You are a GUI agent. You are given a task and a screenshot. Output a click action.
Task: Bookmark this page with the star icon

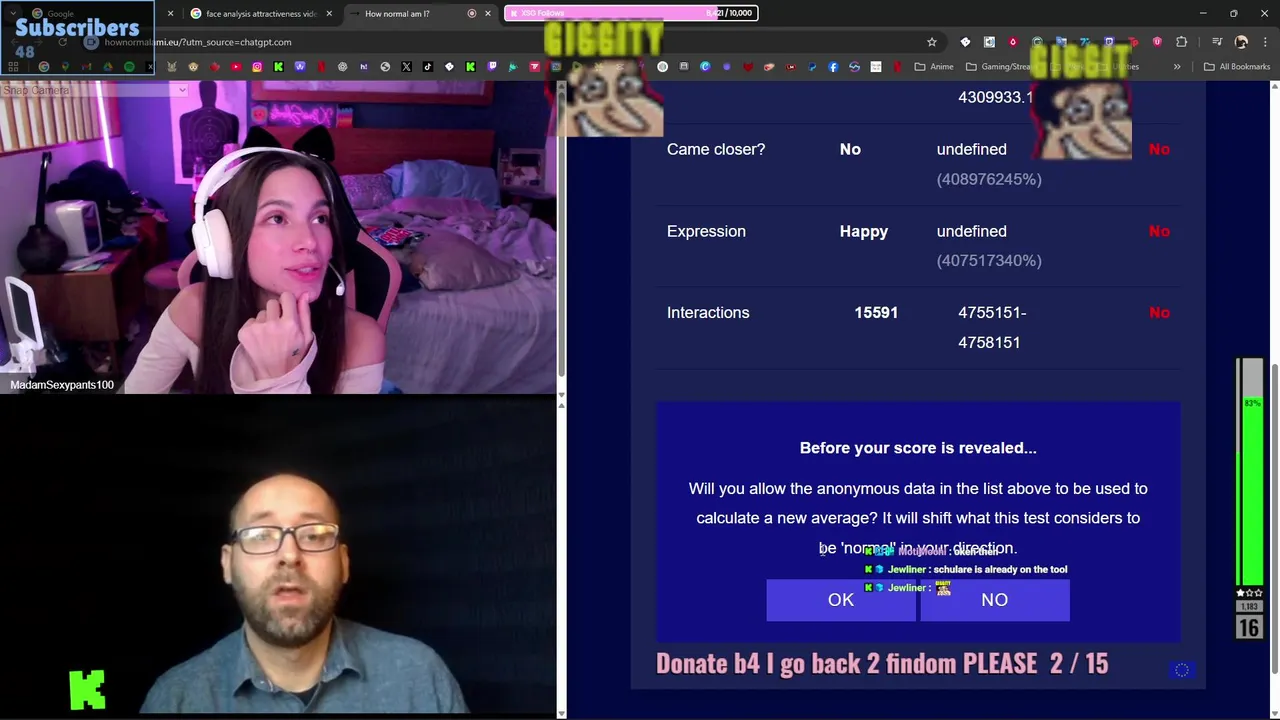(x=932, y=42)
